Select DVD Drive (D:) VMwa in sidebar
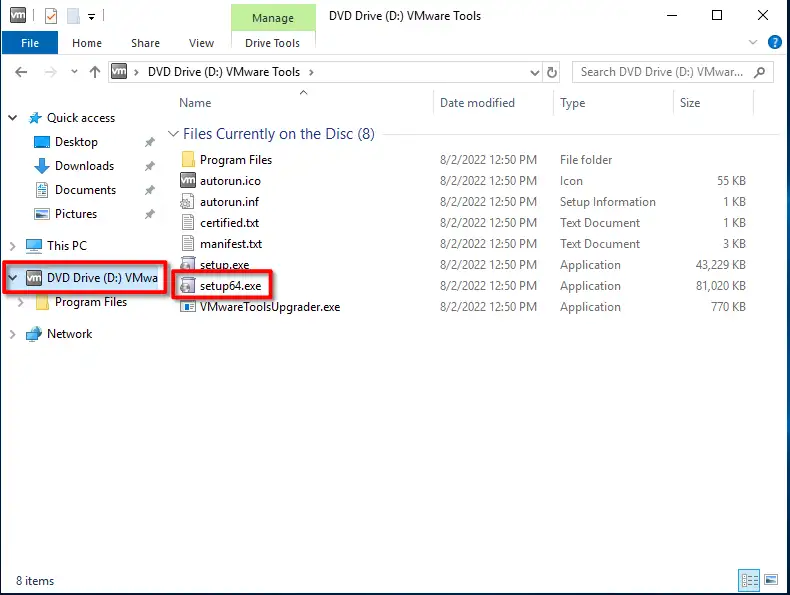This screenshot has width=790, height=595. pyautogui.click(x=92, y=278)
